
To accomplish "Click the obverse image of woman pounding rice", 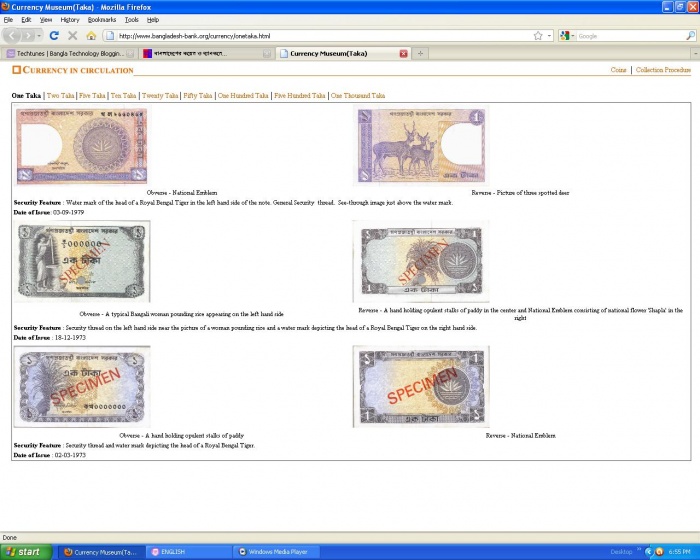I will [x=82, y=261].
